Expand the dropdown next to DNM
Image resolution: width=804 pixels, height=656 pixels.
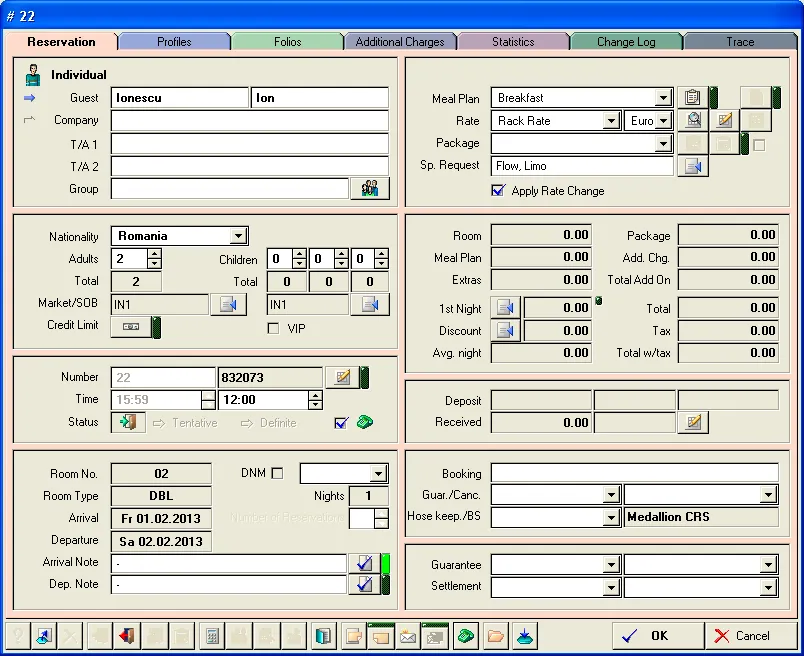[378, 473]
